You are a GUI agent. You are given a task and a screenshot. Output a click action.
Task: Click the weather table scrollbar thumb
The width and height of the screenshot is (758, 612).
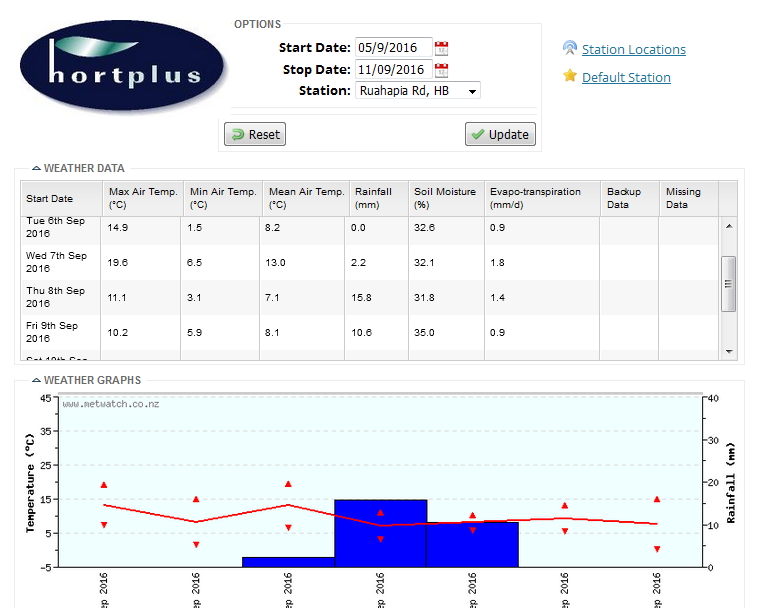click(729, 284)
